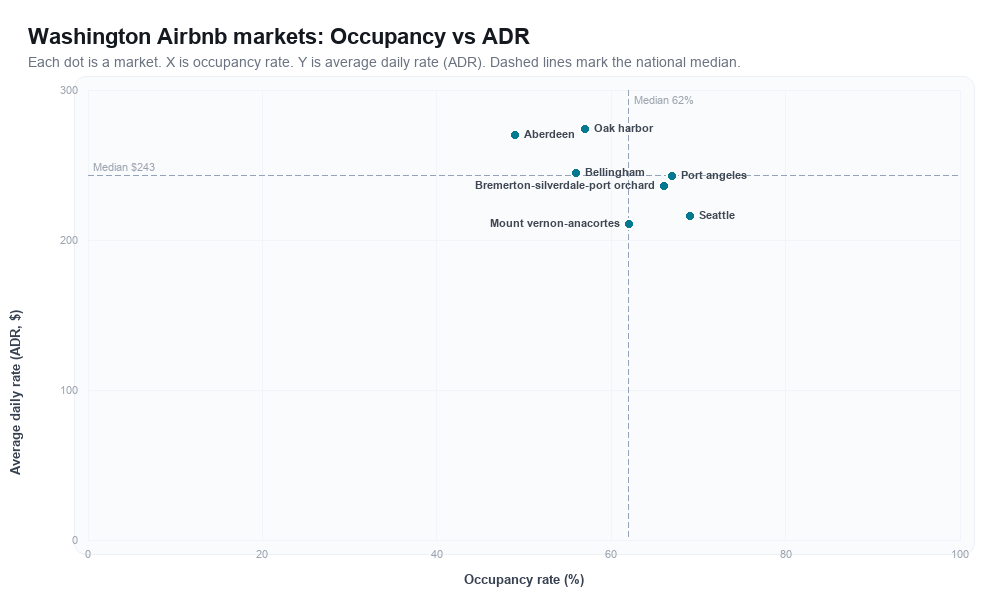Click the x-axis tick label 80

coord(786,555)
